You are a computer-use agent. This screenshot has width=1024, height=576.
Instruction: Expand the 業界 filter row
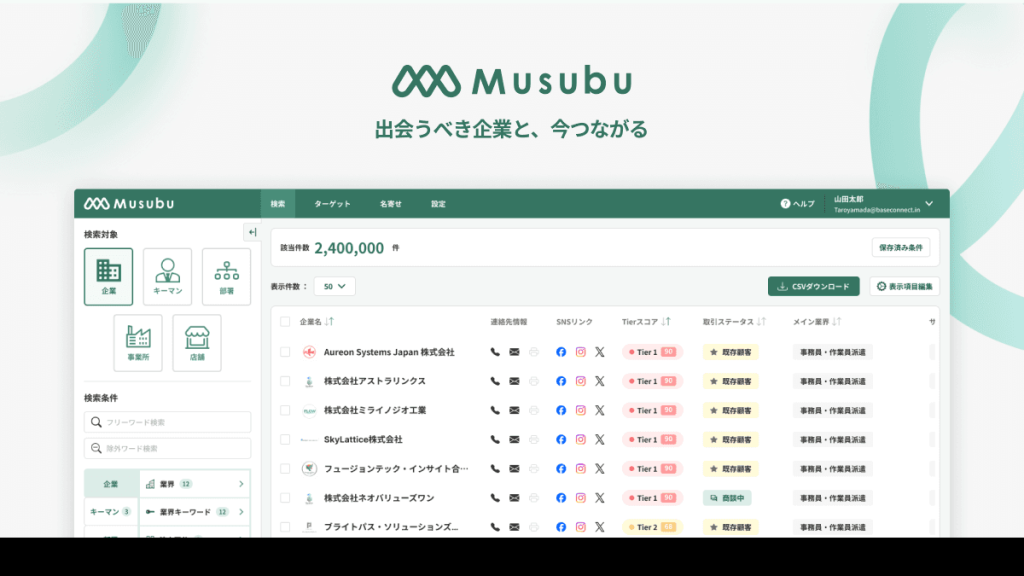coord(195,484)
